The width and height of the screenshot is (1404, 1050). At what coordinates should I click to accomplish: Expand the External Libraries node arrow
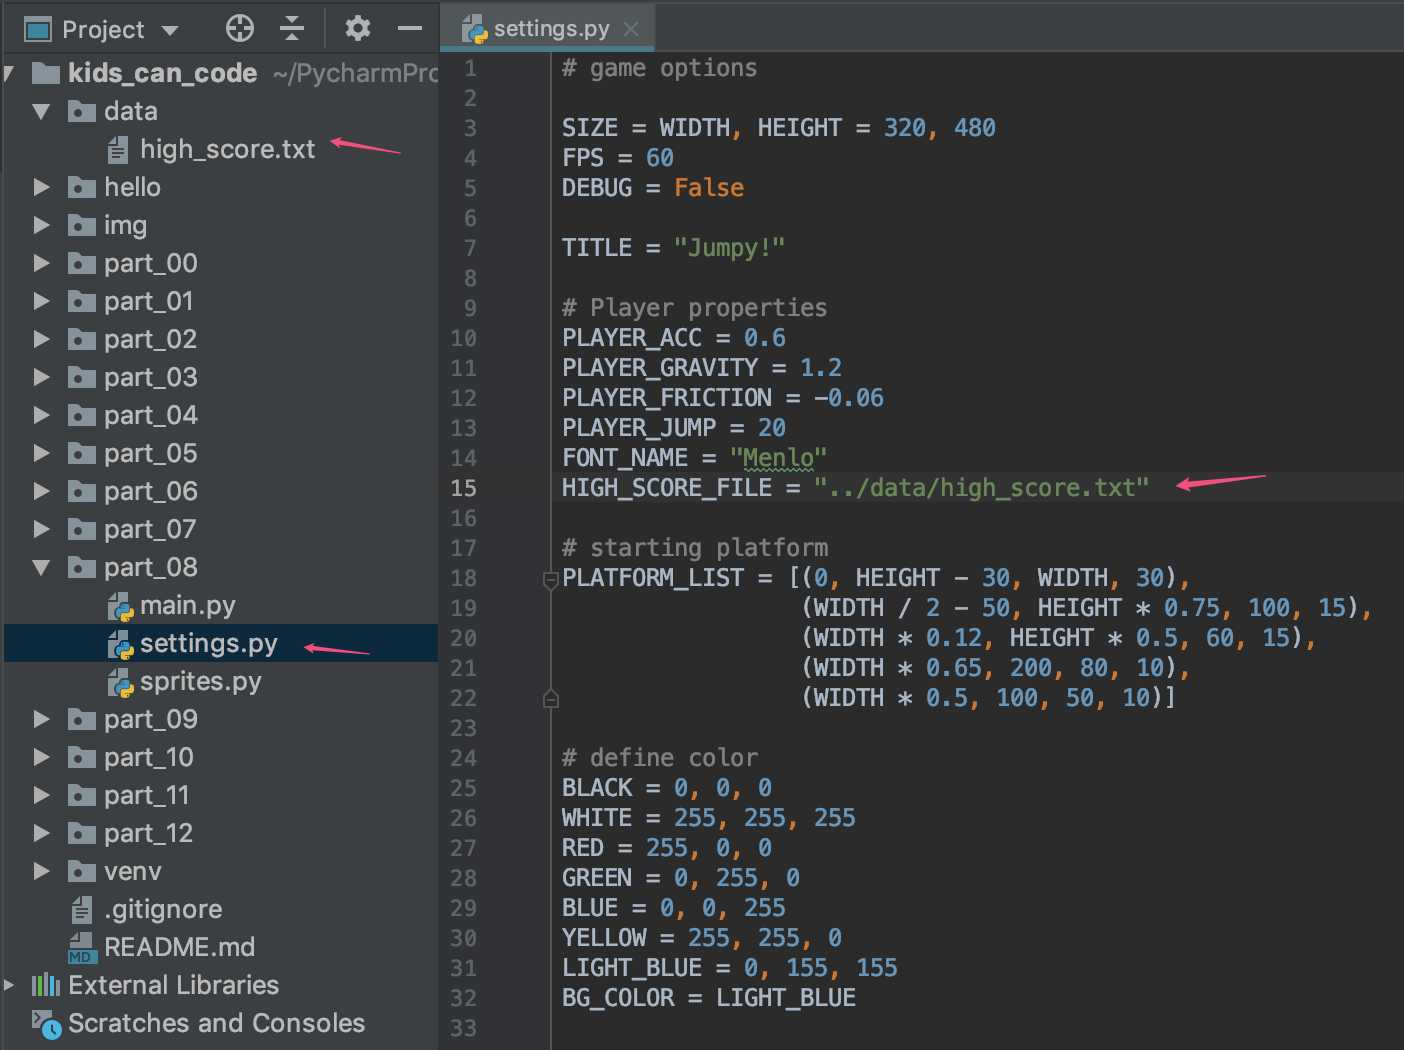point(9,985)
